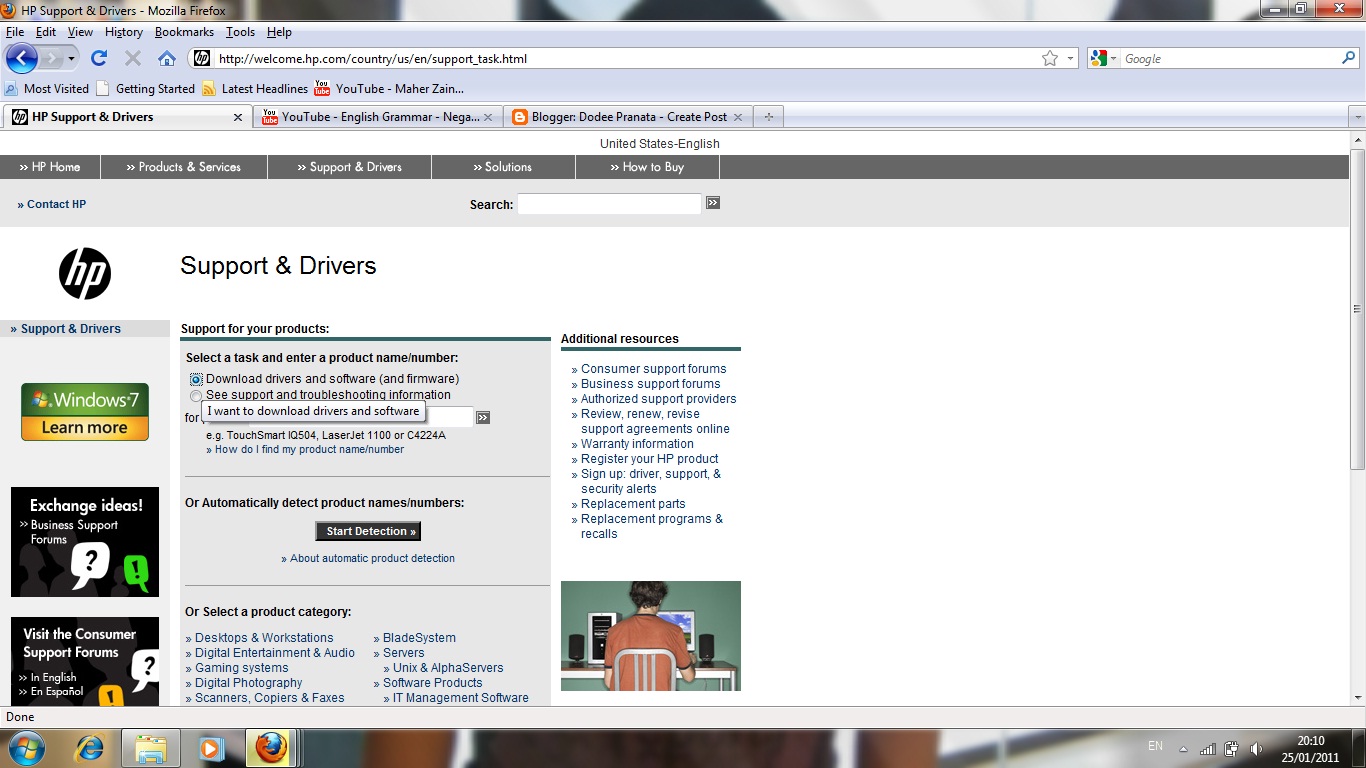Image resolution: width=1366 pixels, height=768 pixels.
Task: Click the Start Detection button
Action: [x=368, y=531]
